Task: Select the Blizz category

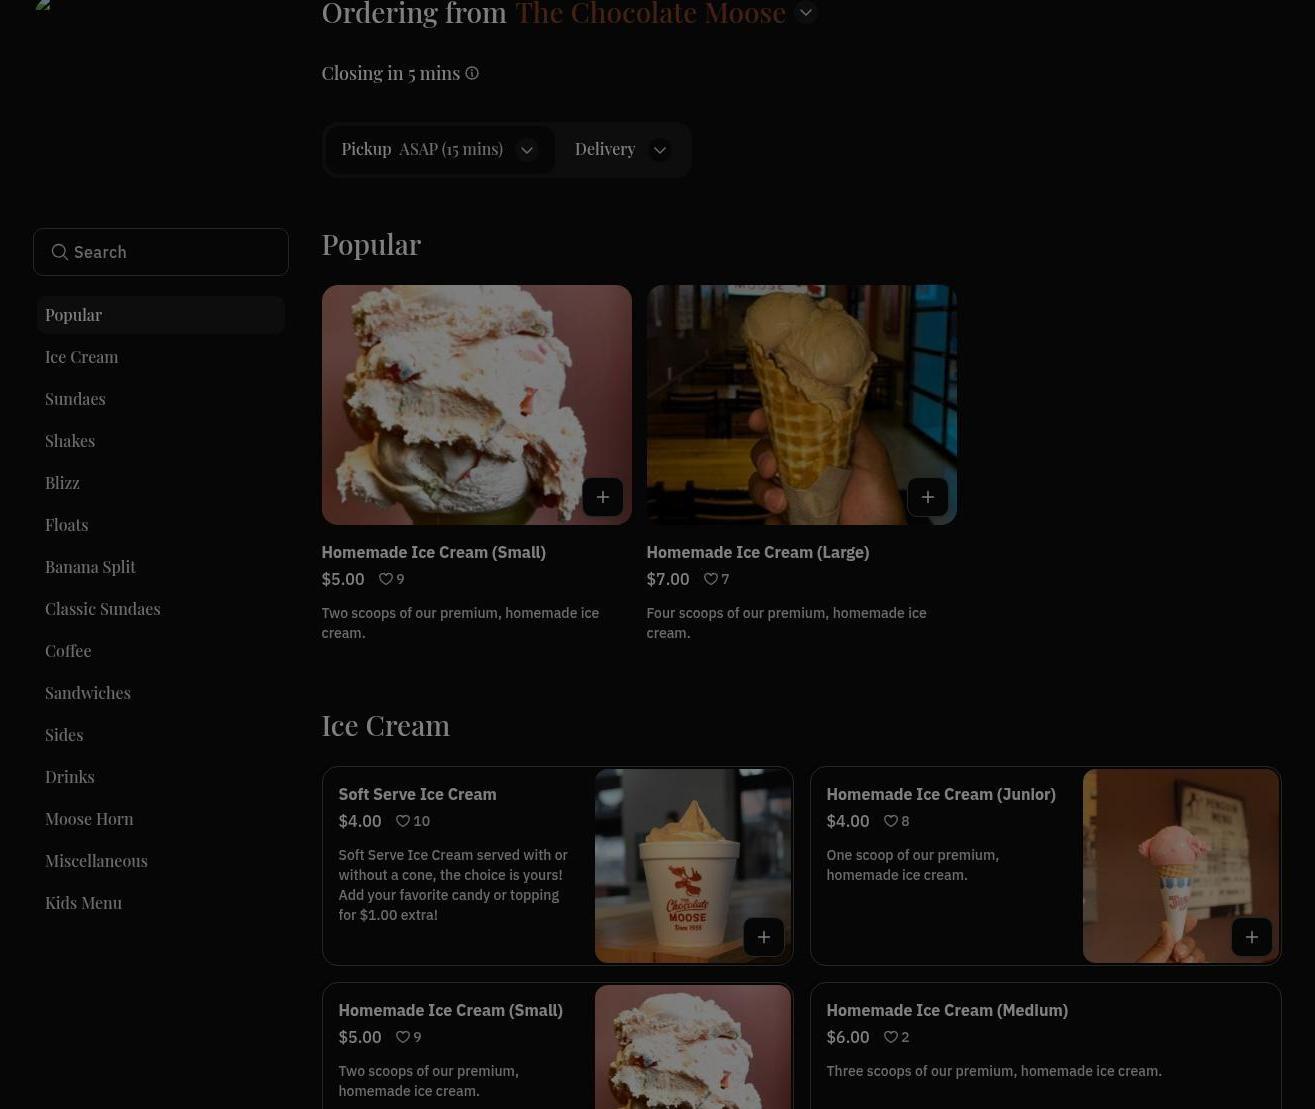Action: [x=161, y=483]
